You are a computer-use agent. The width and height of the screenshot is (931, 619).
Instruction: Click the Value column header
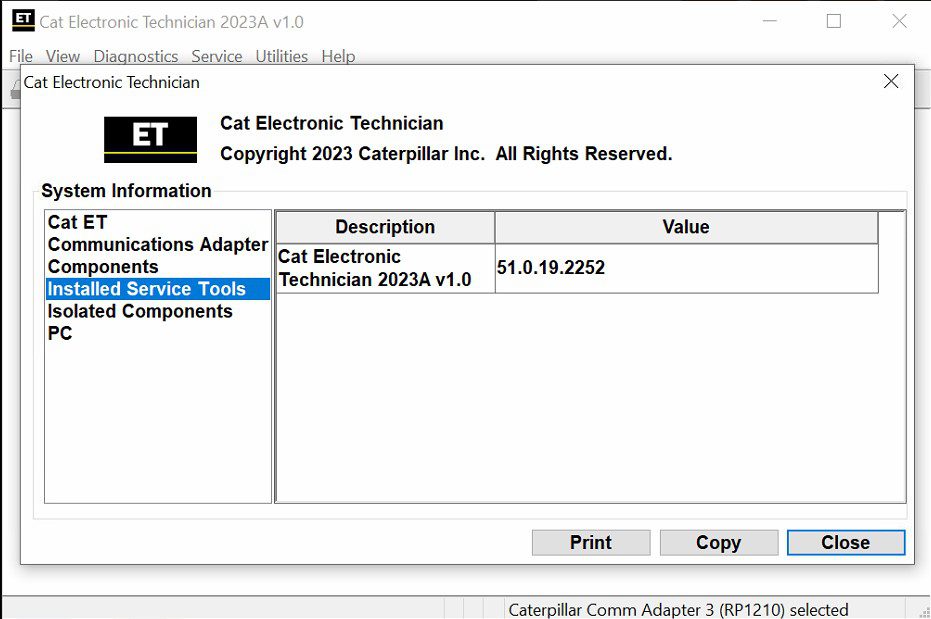685,226
